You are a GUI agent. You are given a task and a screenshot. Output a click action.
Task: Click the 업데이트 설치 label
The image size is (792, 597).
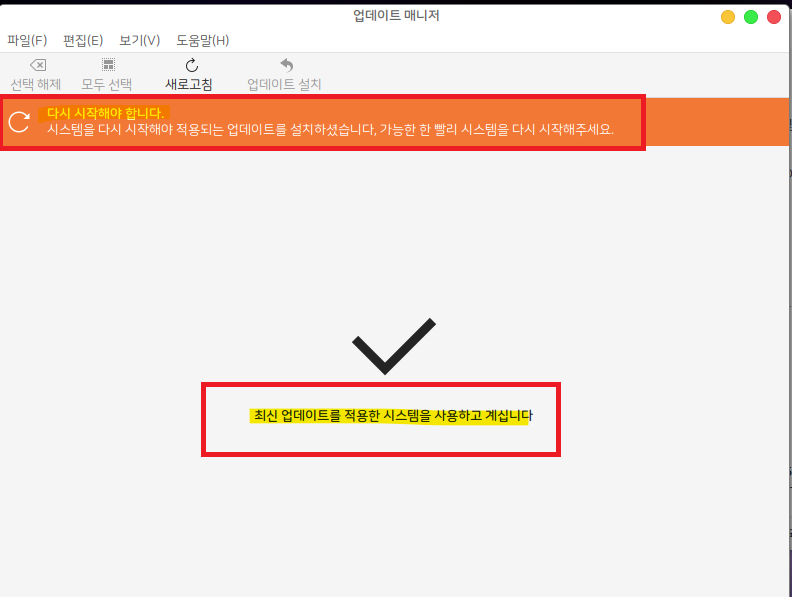(284, 84)
